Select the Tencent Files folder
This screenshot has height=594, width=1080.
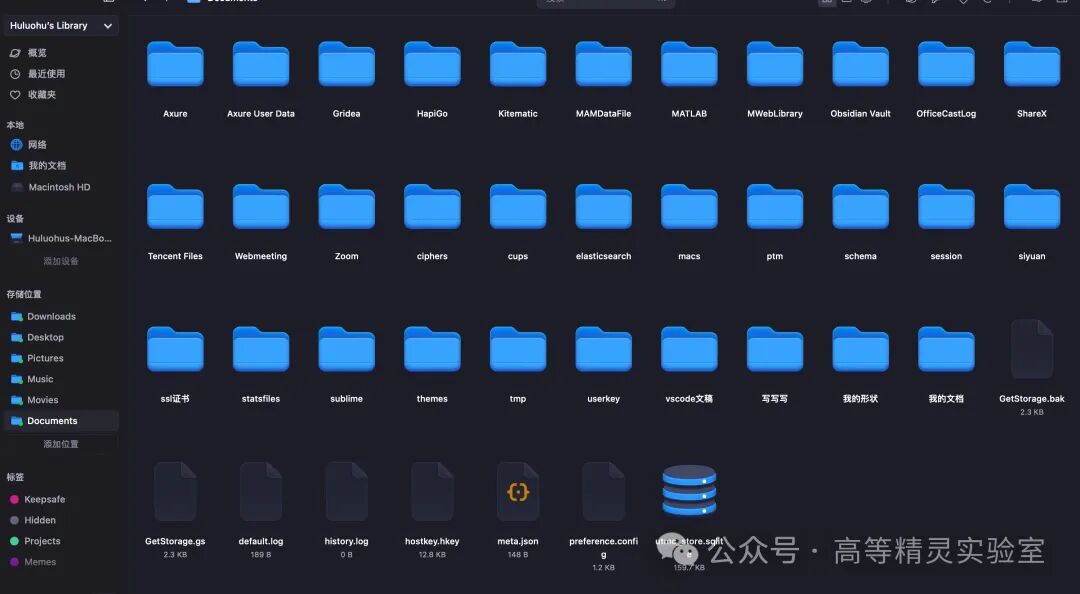(x=175, y=207)
